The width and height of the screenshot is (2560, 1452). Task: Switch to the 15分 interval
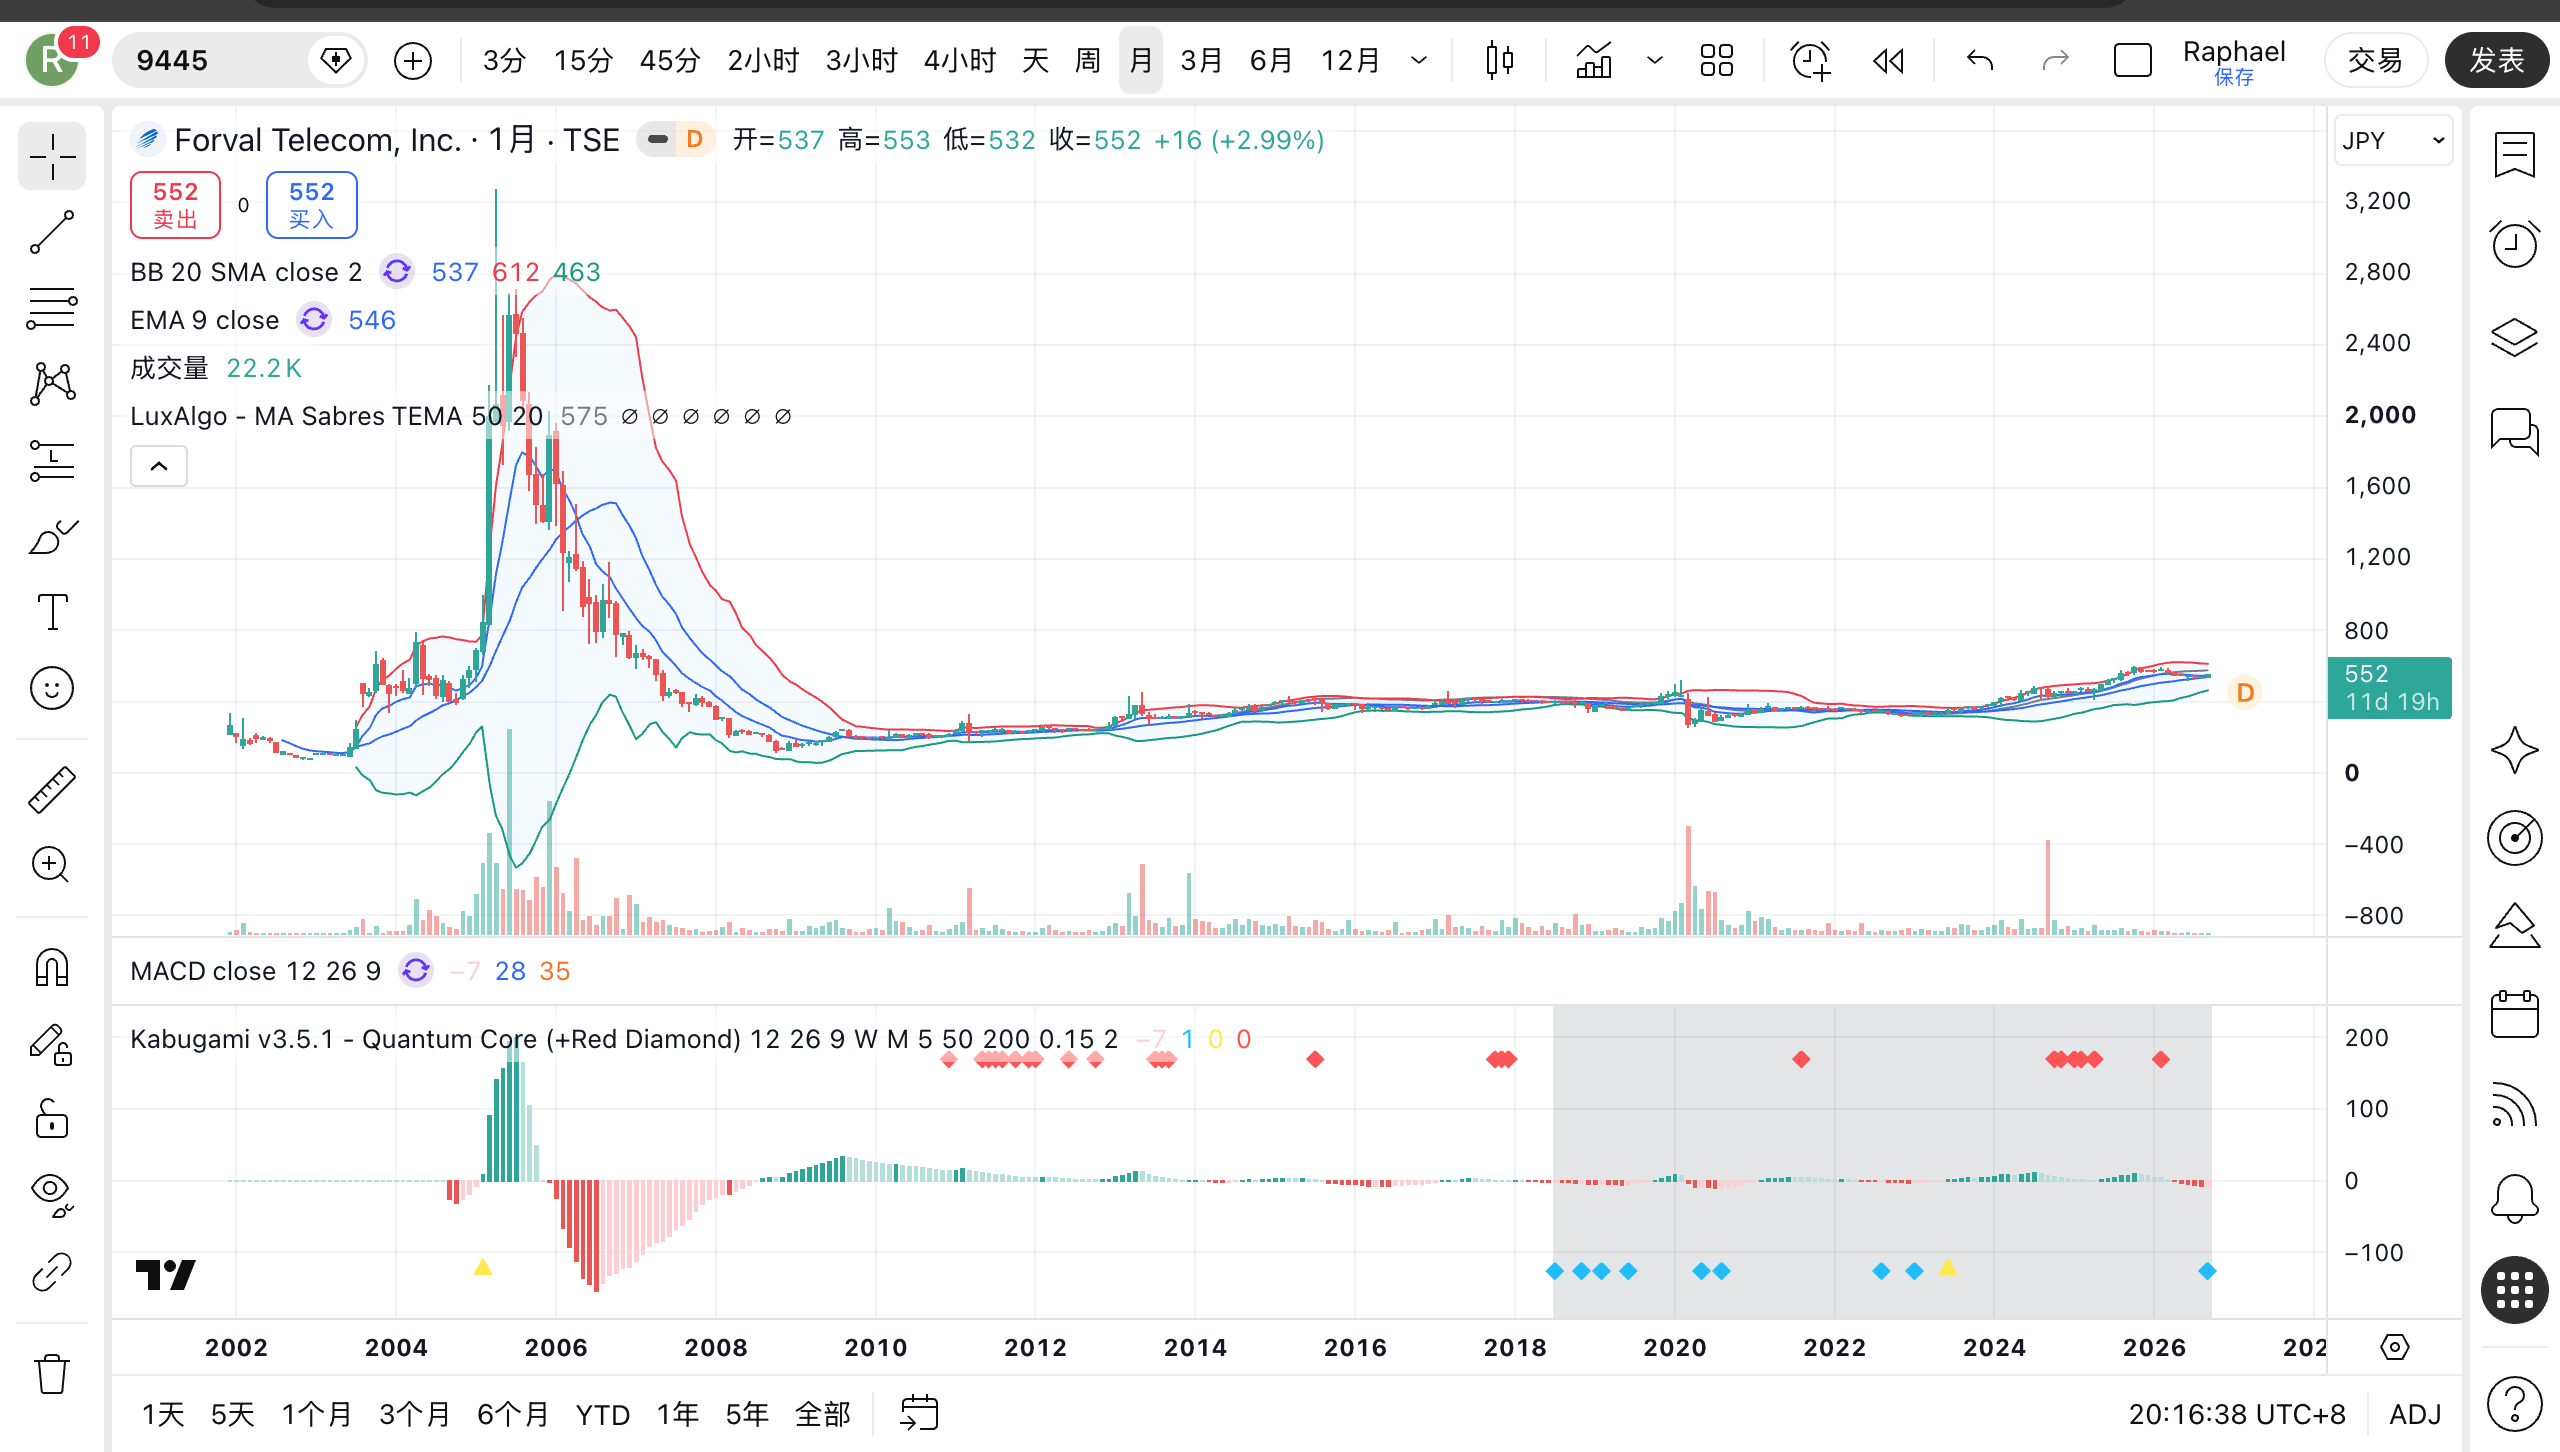pos(583,61)
